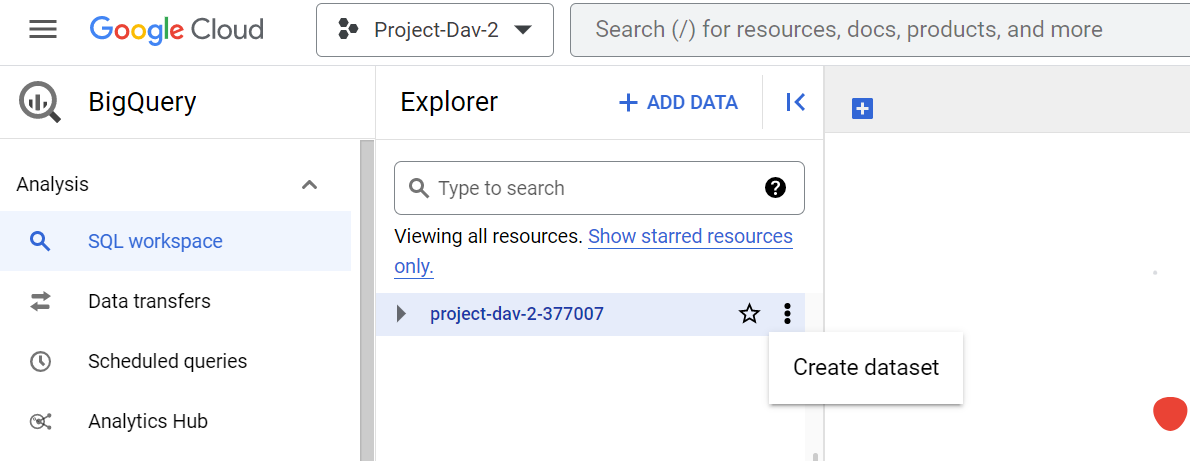Select Create dataset from the menu
Viewport: 1190px width, 461px height.
click(x=866, y=368)
